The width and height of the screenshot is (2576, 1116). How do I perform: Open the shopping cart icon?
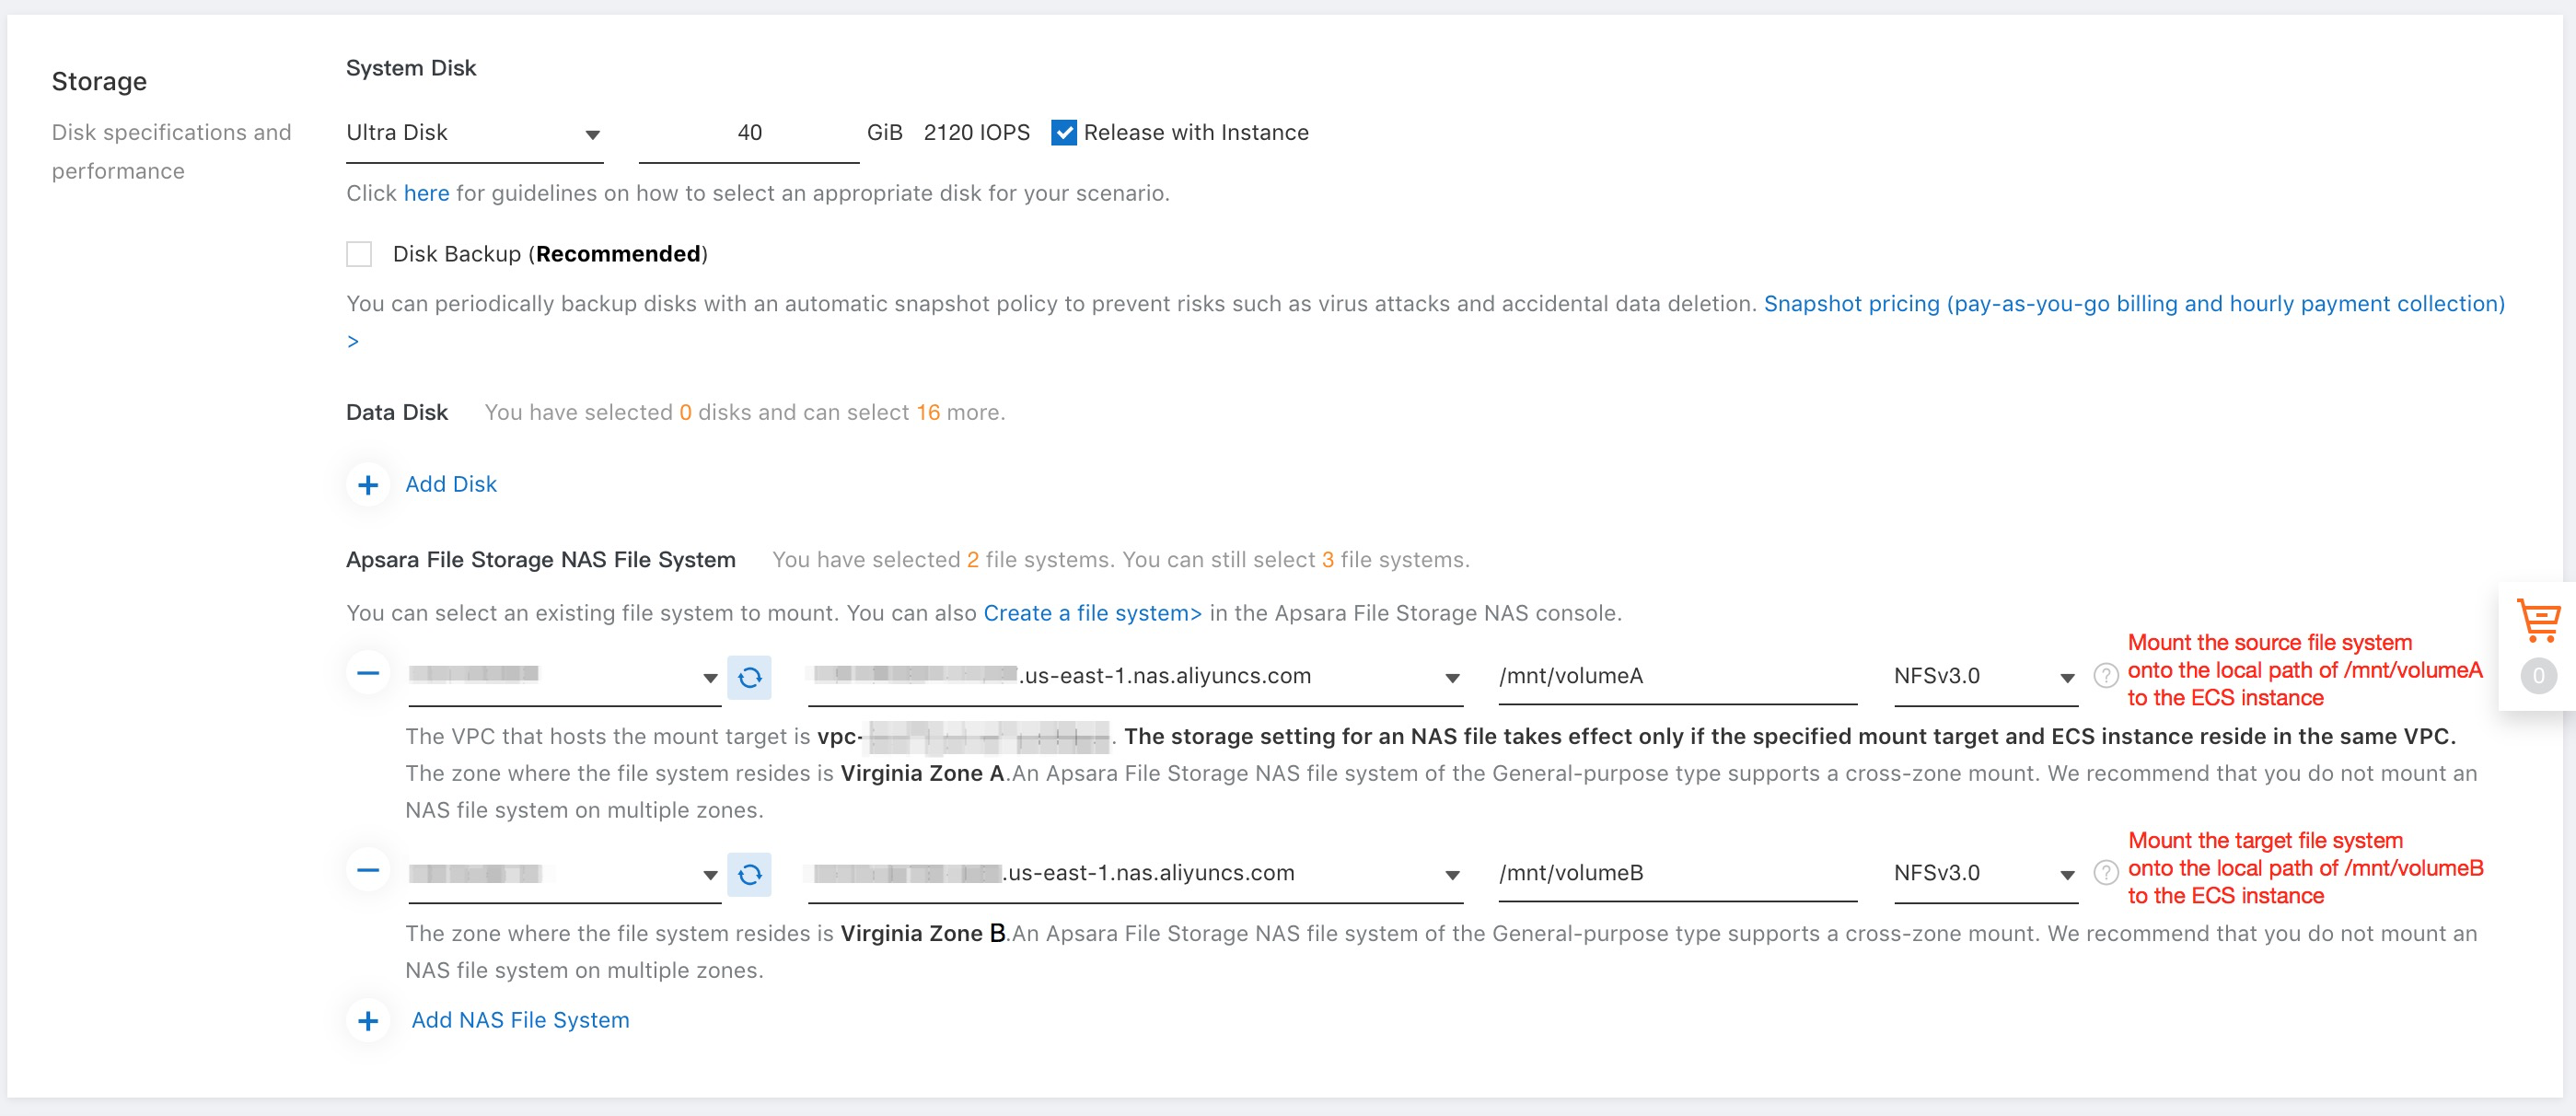tap(2538, 621)
